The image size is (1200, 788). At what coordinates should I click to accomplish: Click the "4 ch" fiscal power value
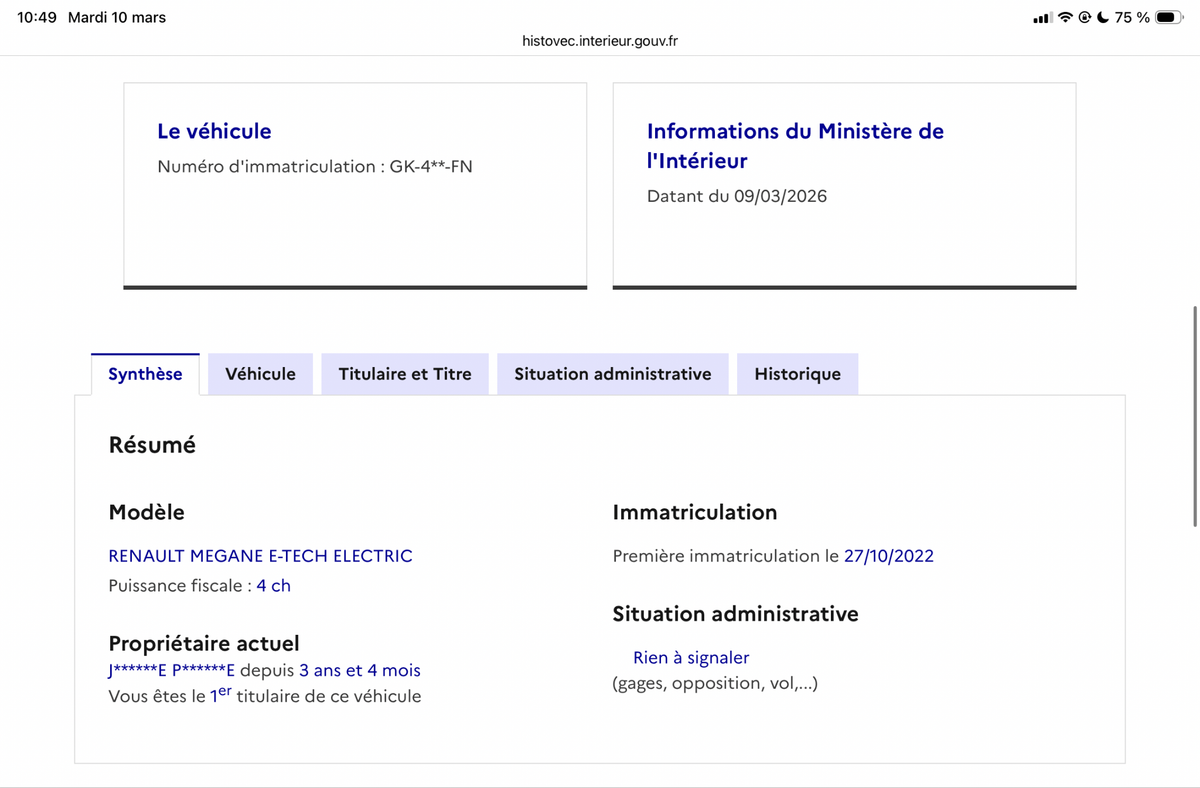(273, 586)
